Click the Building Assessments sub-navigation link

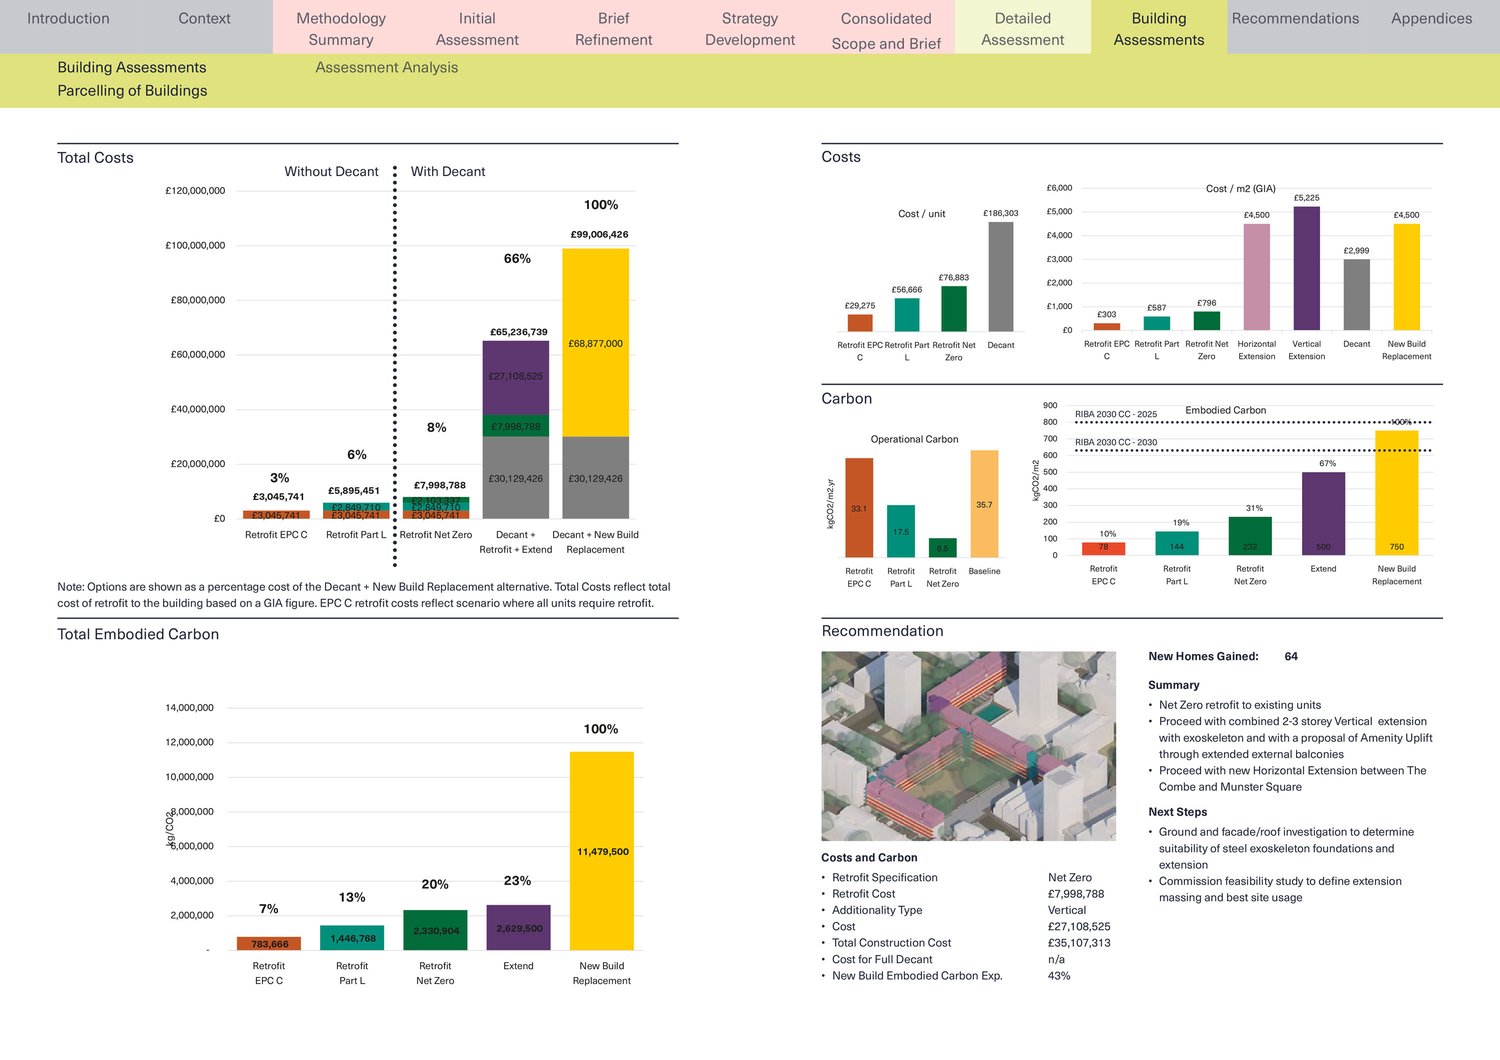pos(132,68)
